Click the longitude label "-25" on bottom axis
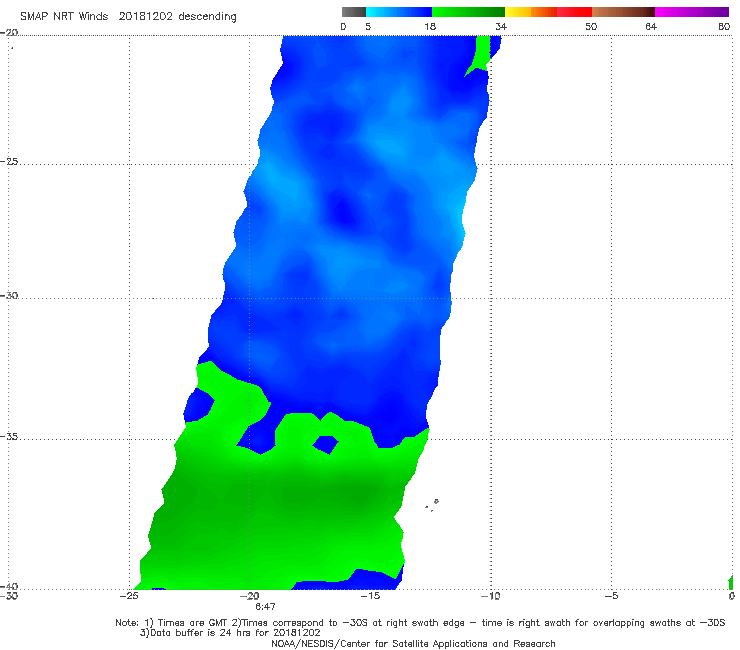 pos(129,596)
